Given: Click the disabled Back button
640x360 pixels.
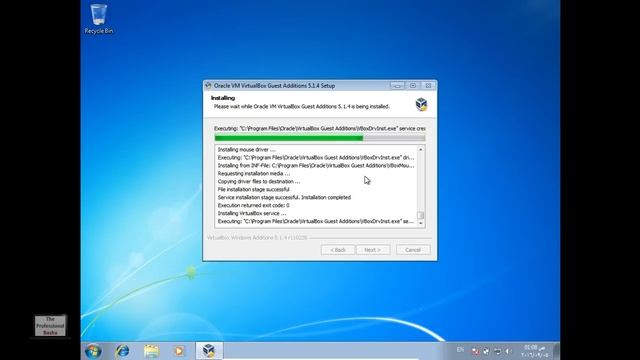Looking at the screenshot, I should 338,250.
